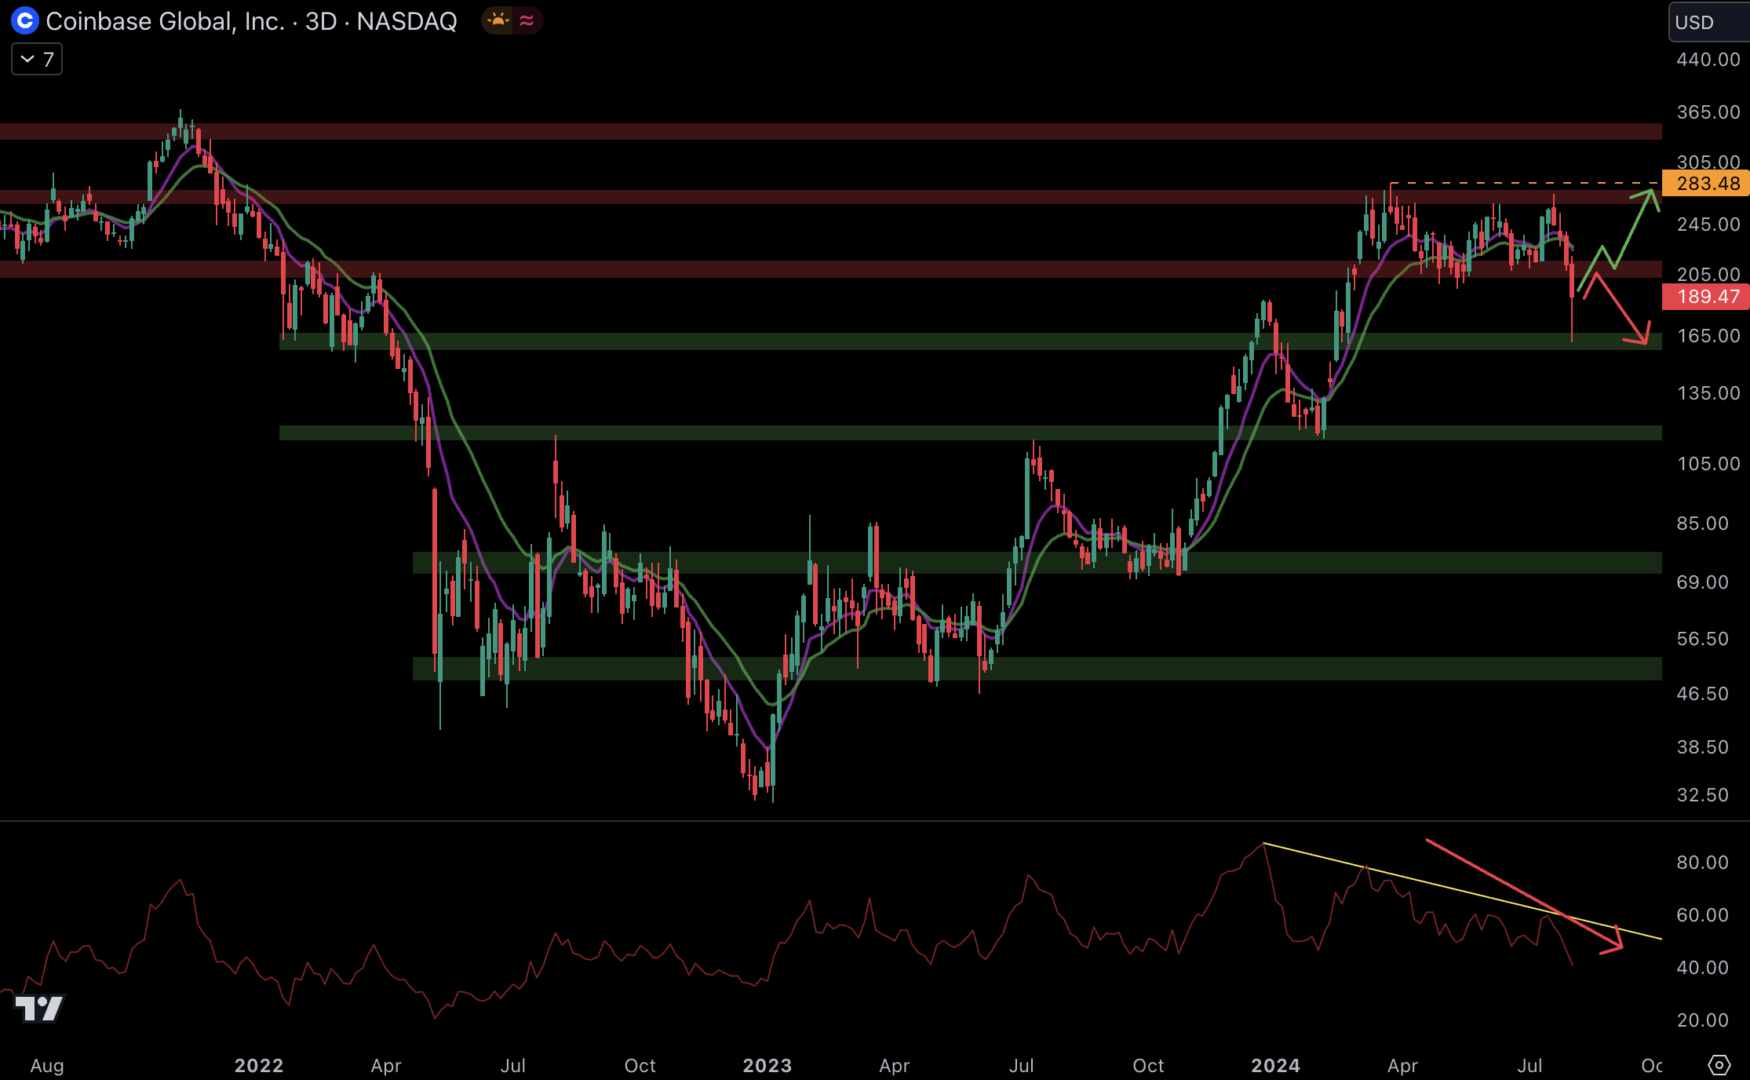The height and width of the screenshot is (1080, 1750).
Task: Click the 2023 label on time axis
Action: click(767, 1066)
